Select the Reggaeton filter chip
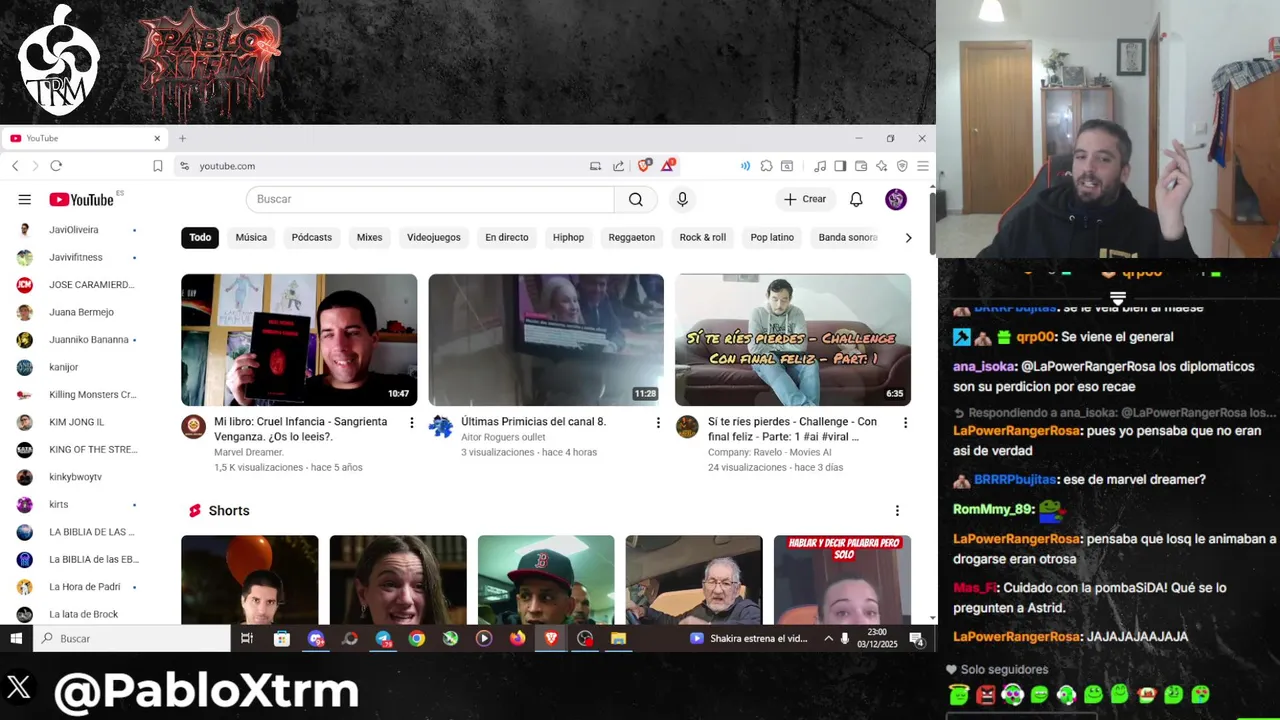1280x720 pixels. (x=632, y=238)
